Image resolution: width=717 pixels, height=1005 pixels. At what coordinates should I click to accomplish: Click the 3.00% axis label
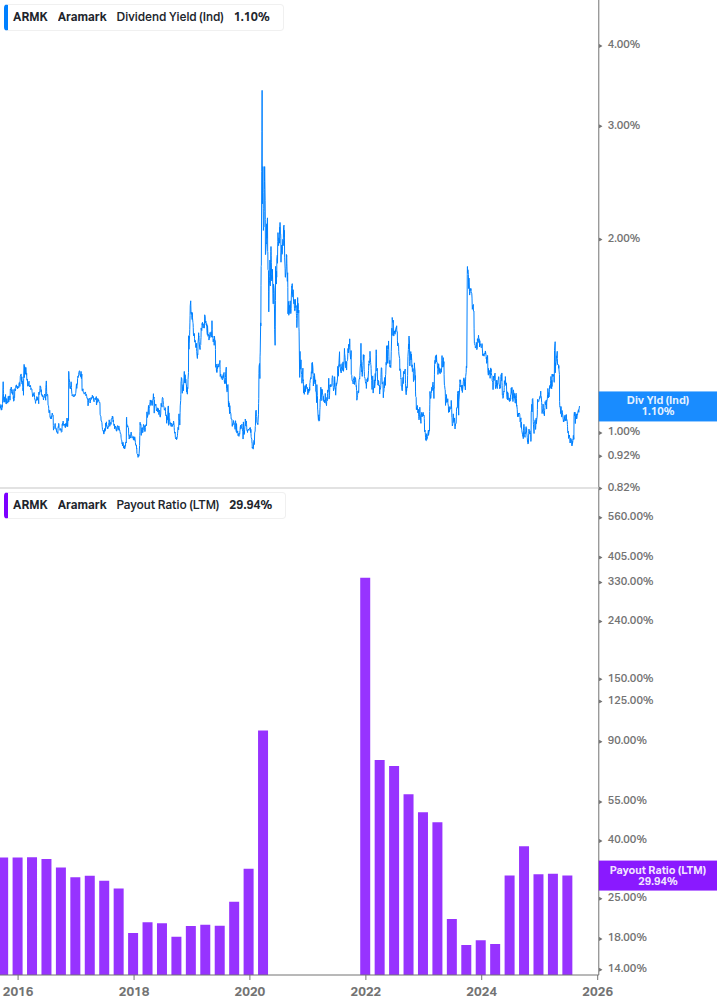click(623, 125)
